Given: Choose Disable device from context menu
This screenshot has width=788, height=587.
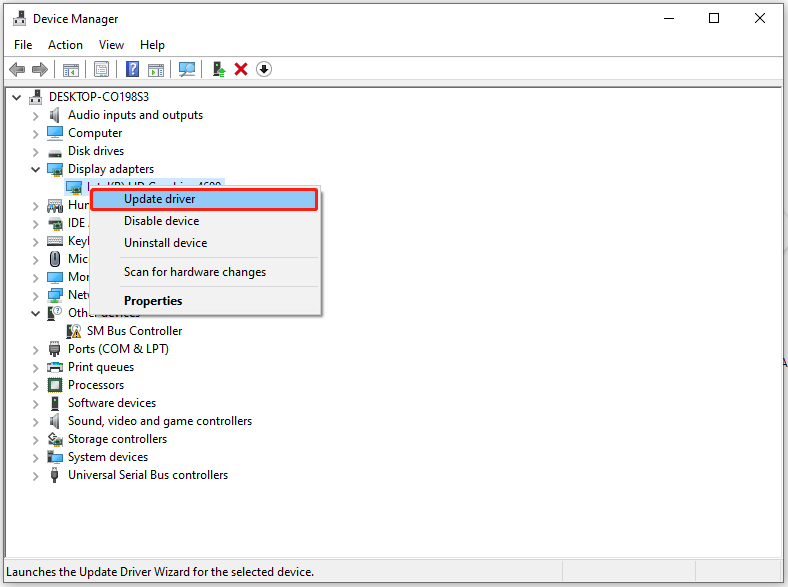Looking at the screenshot, I should coord(206,221).
